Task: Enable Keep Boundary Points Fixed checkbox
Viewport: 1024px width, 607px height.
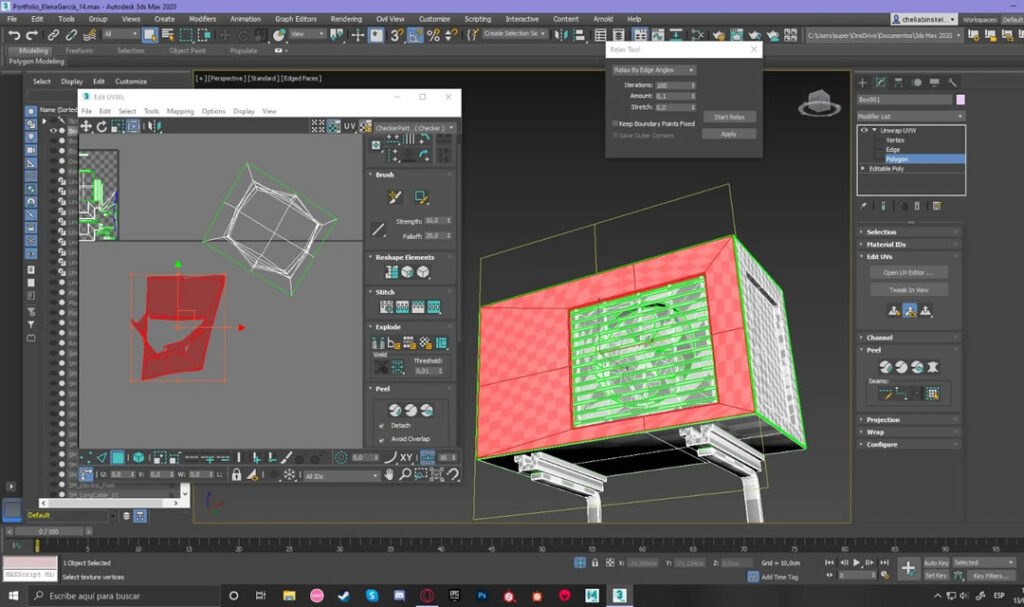Action: tap(614, 123)
